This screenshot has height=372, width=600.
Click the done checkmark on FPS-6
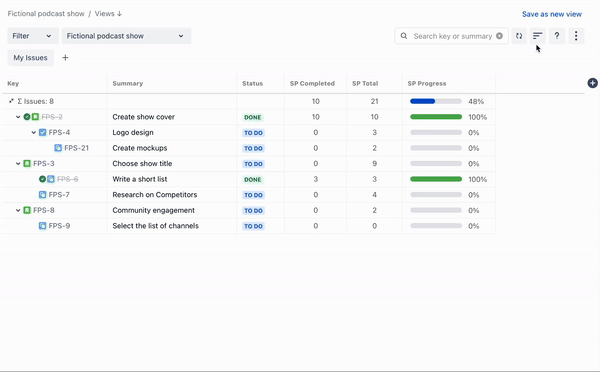[42, 179]
